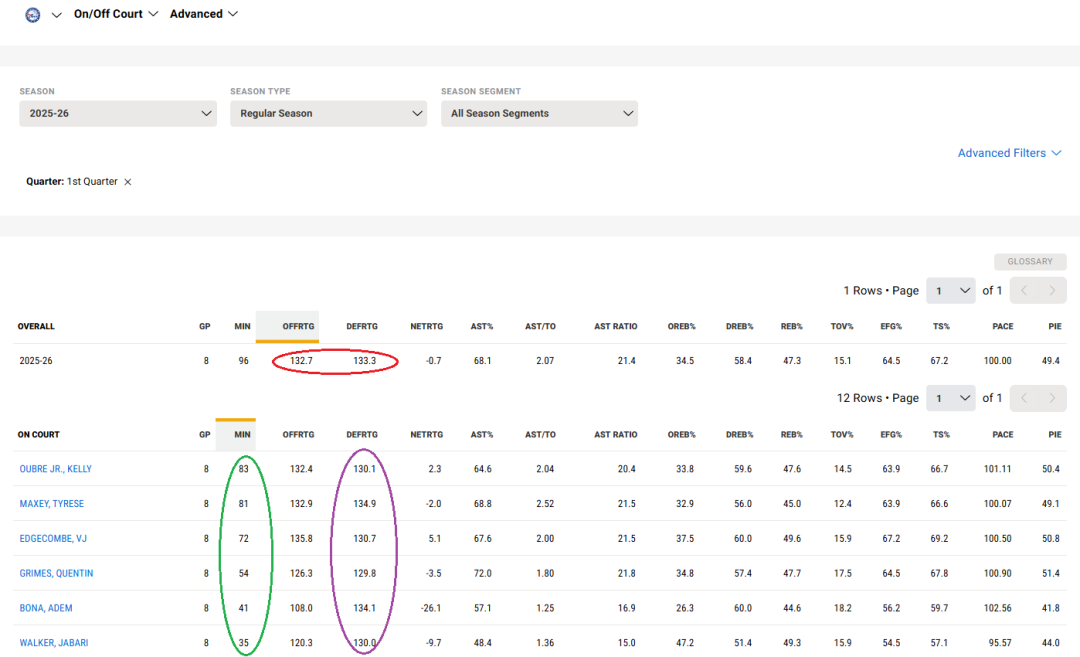This screenshot has width=1080, height=657.
Task: Open the Overall table page number selector
Action: pos(950,291)
